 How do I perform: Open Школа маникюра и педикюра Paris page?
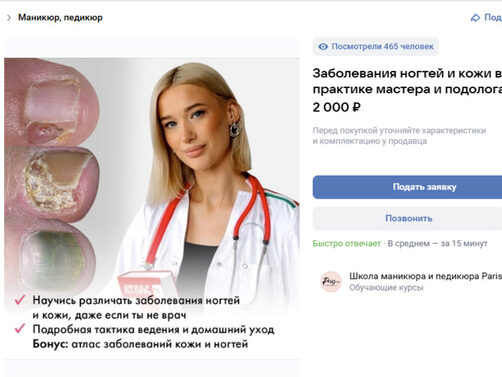tap(425, 276)
